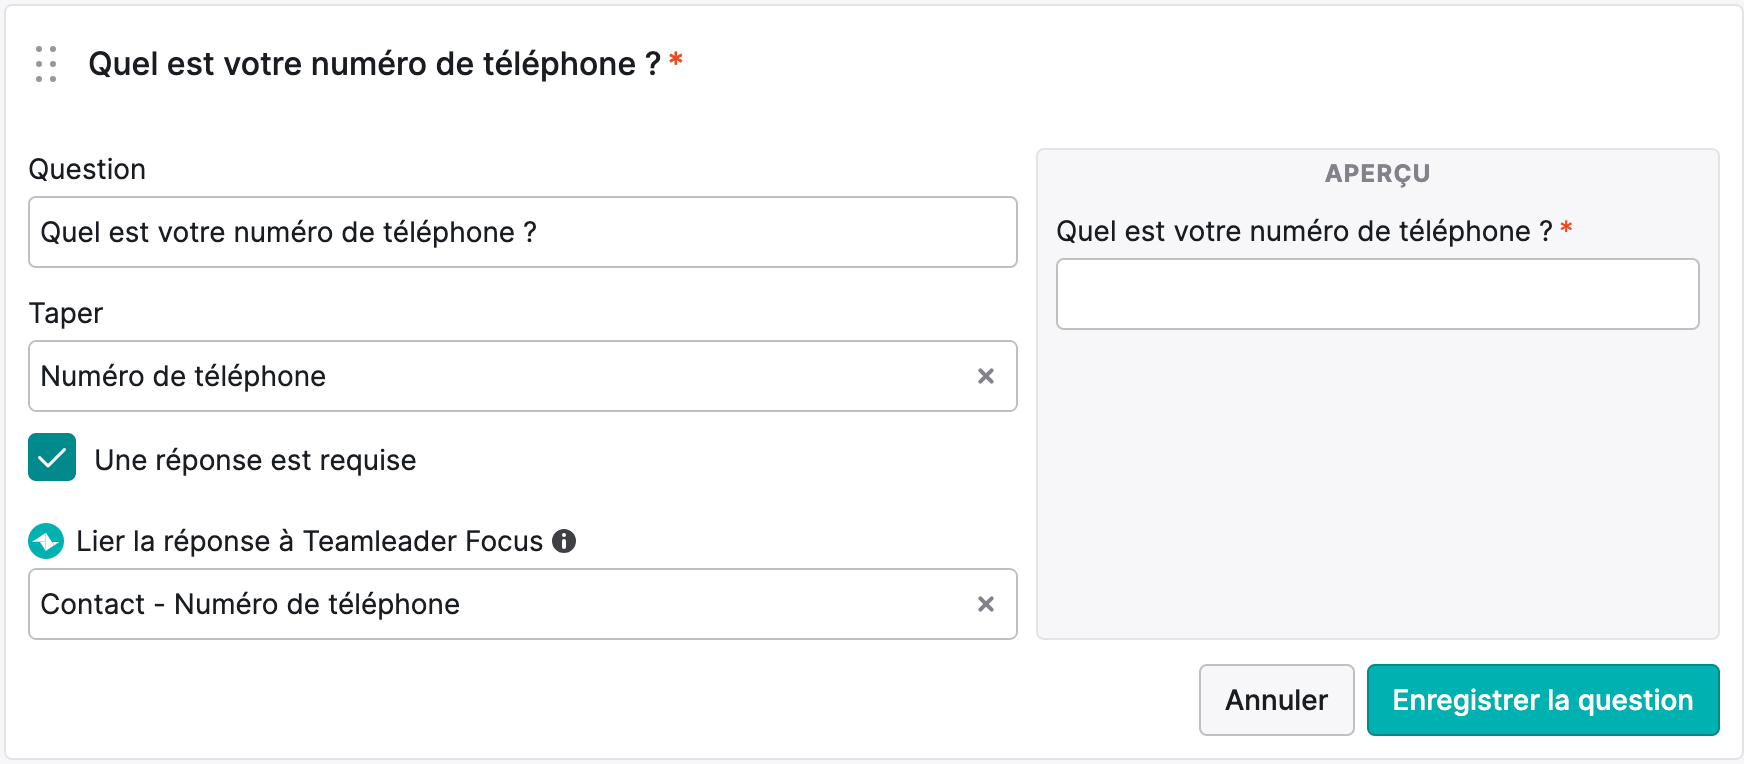Click the Taper field label
This screenshot has width=1744, height=764.
(66, 313)
